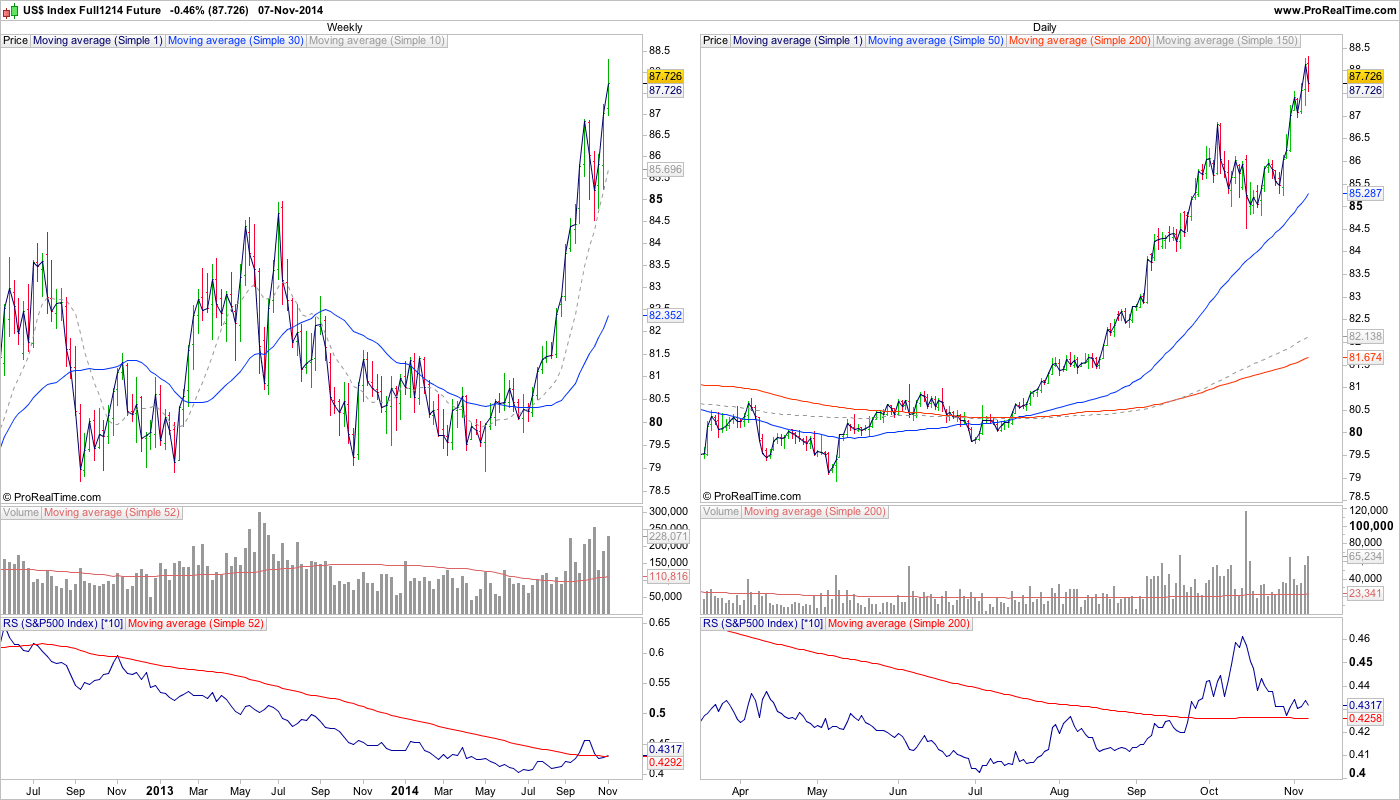Click the Aug label on Daily time axis

(1060, 790)
